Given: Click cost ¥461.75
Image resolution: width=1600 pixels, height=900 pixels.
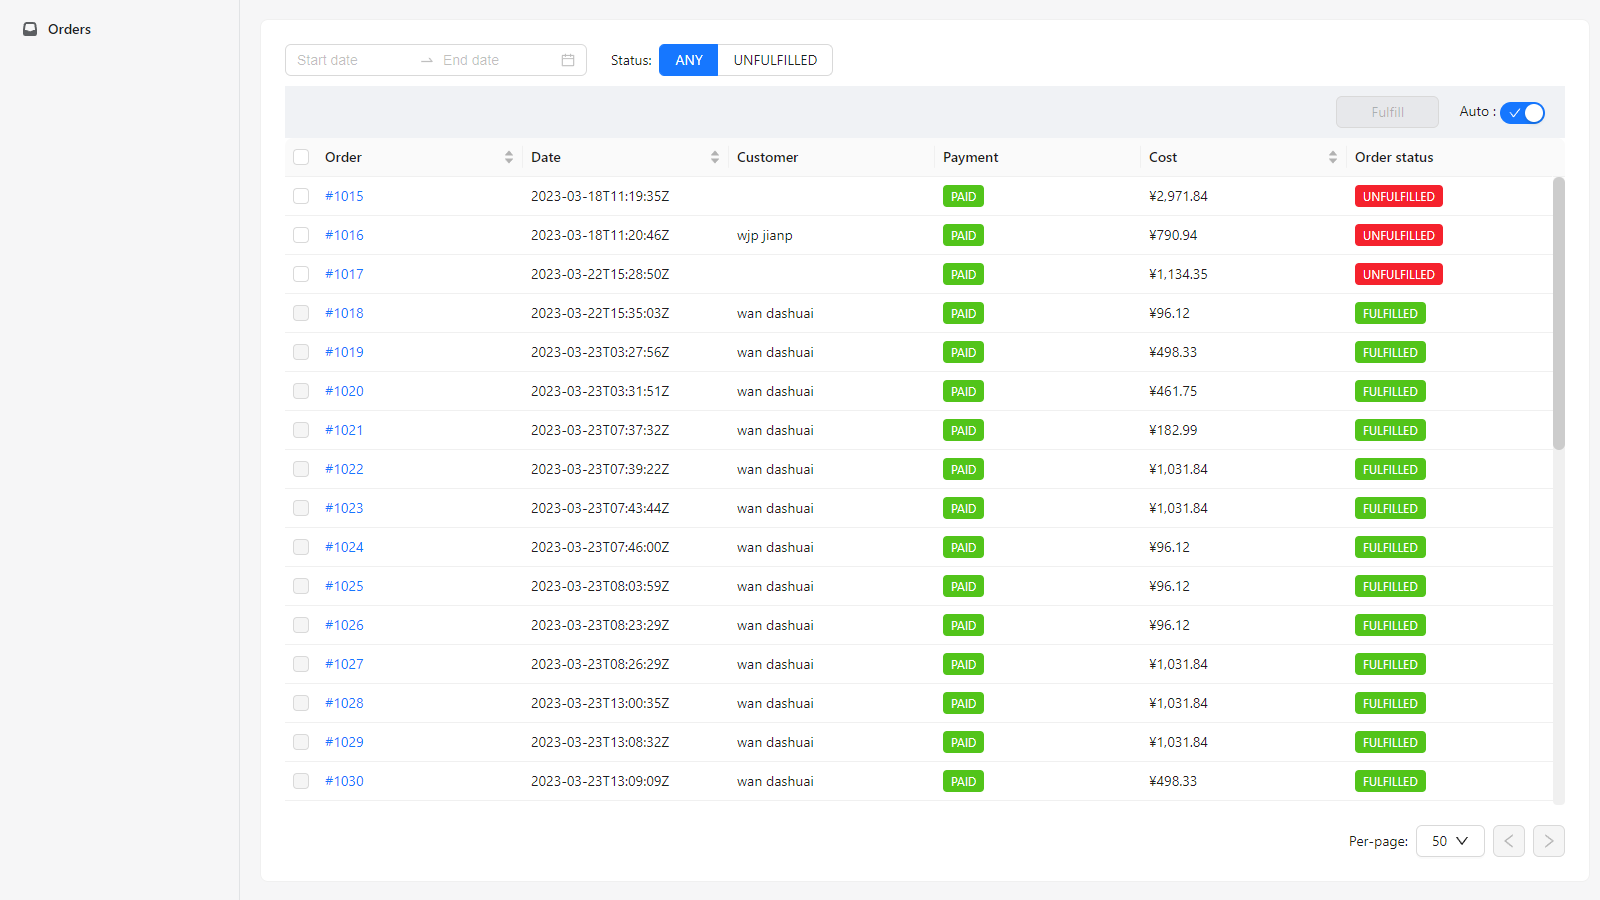Looking at the screenshot, I should (x=1173, y=391).
